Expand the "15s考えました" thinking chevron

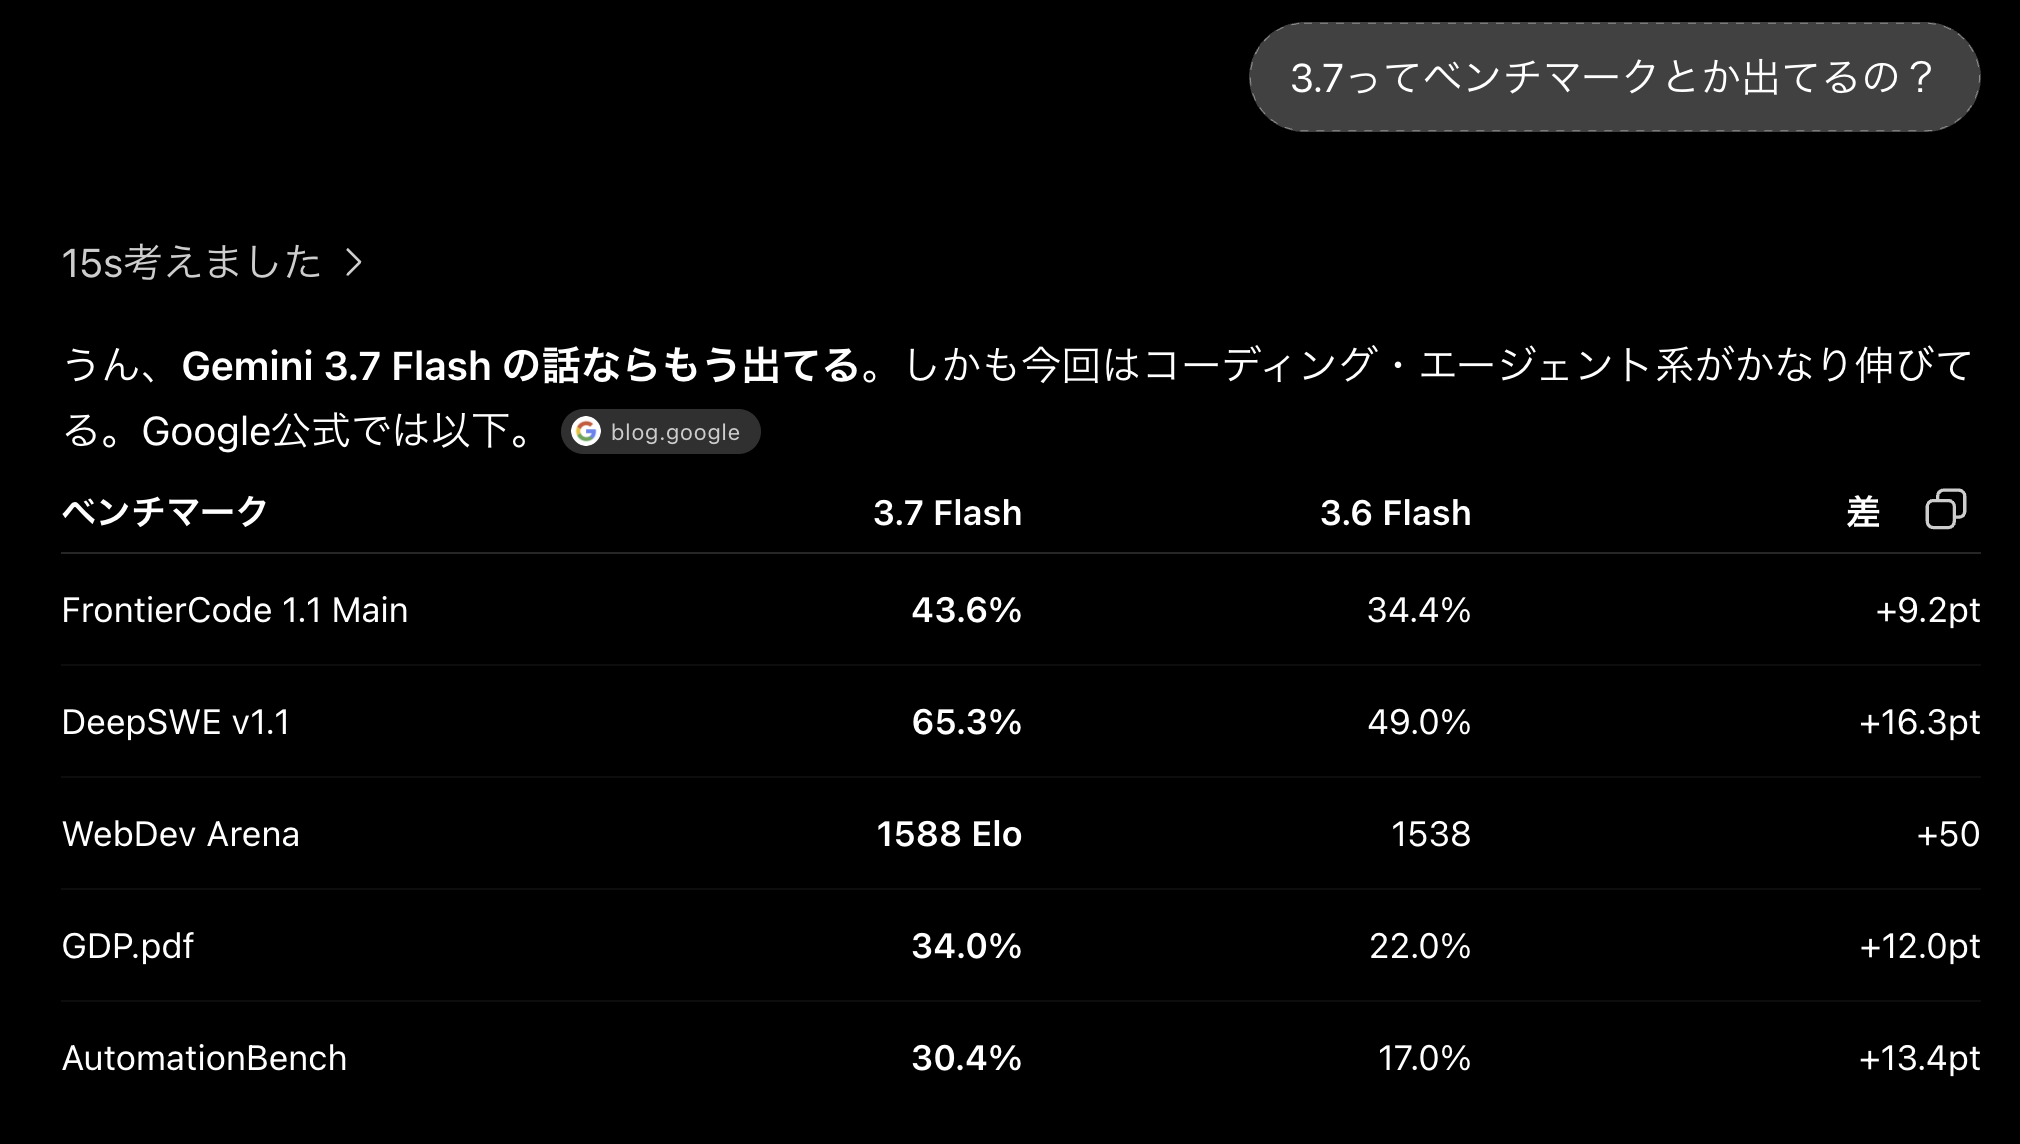(x=353, y=263)
